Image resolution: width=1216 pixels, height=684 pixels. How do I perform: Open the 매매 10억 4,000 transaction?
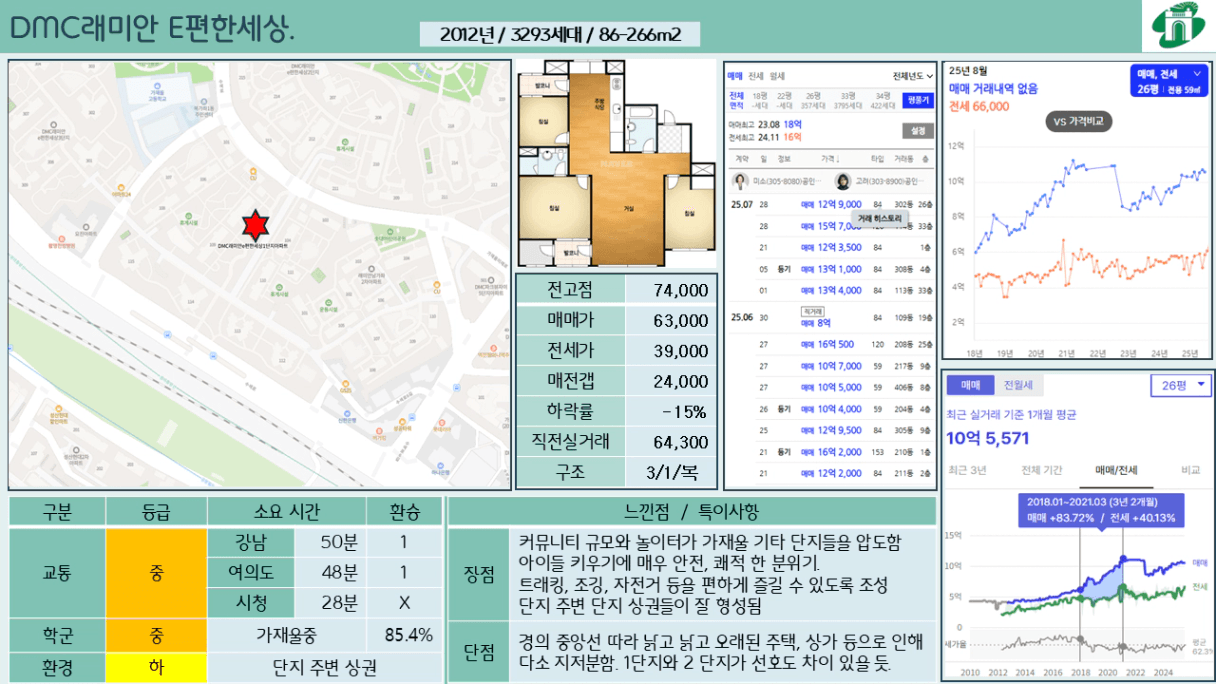[831, 409]
